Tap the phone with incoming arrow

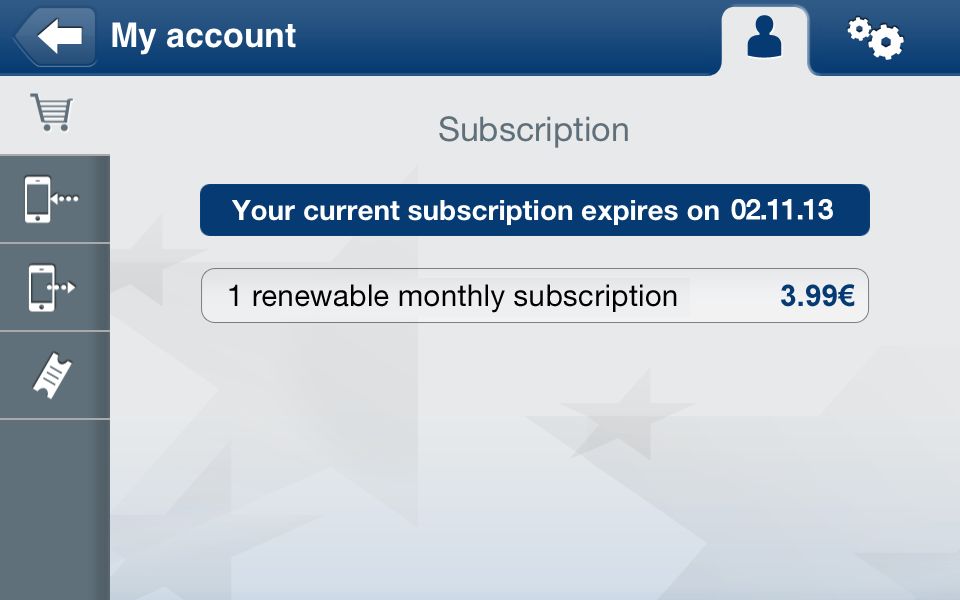(51, 199)
